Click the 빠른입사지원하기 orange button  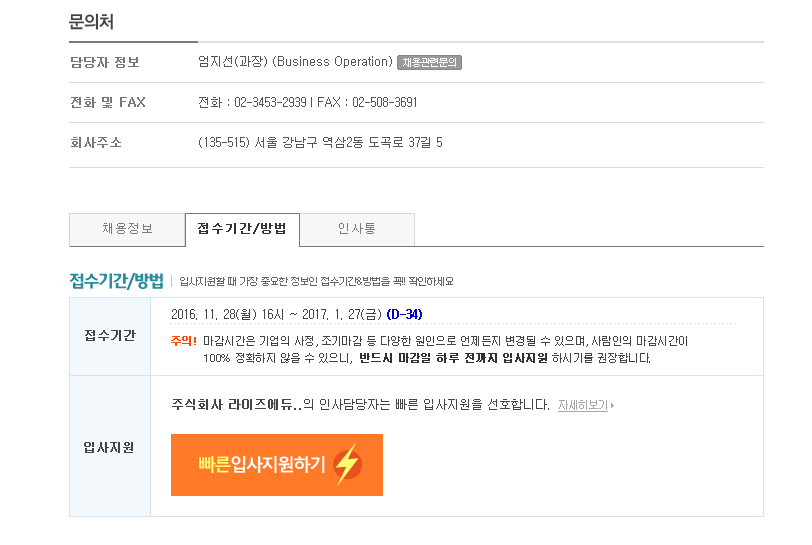pyautogui.click(x=277, y=465)
